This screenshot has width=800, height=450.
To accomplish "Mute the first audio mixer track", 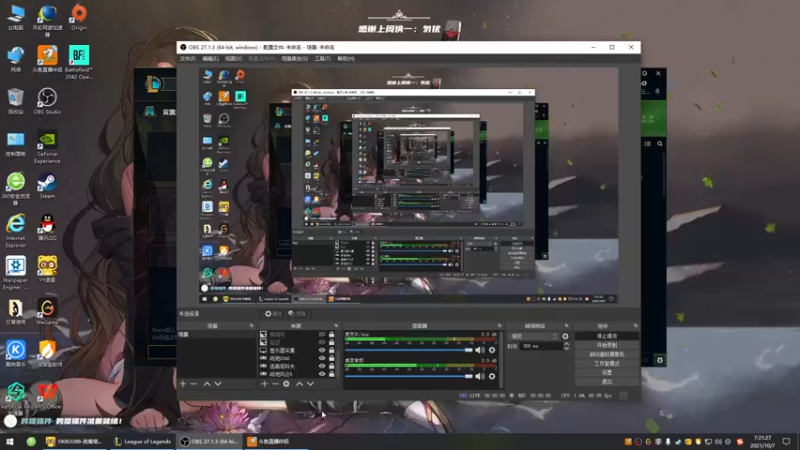I will point(480,350).
